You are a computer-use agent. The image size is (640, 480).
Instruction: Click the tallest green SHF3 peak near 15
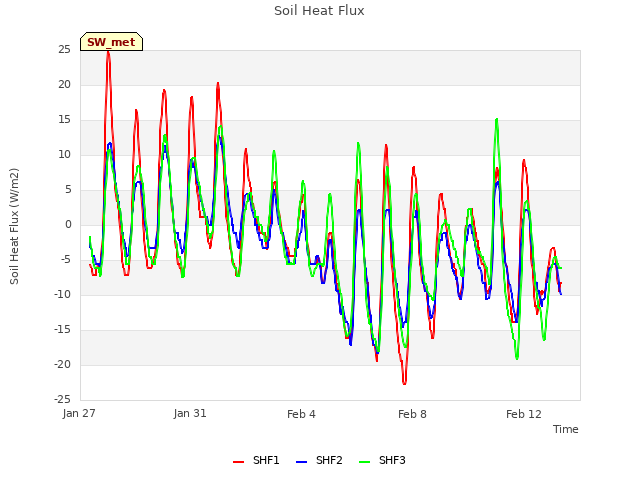[x=496, y=120]
